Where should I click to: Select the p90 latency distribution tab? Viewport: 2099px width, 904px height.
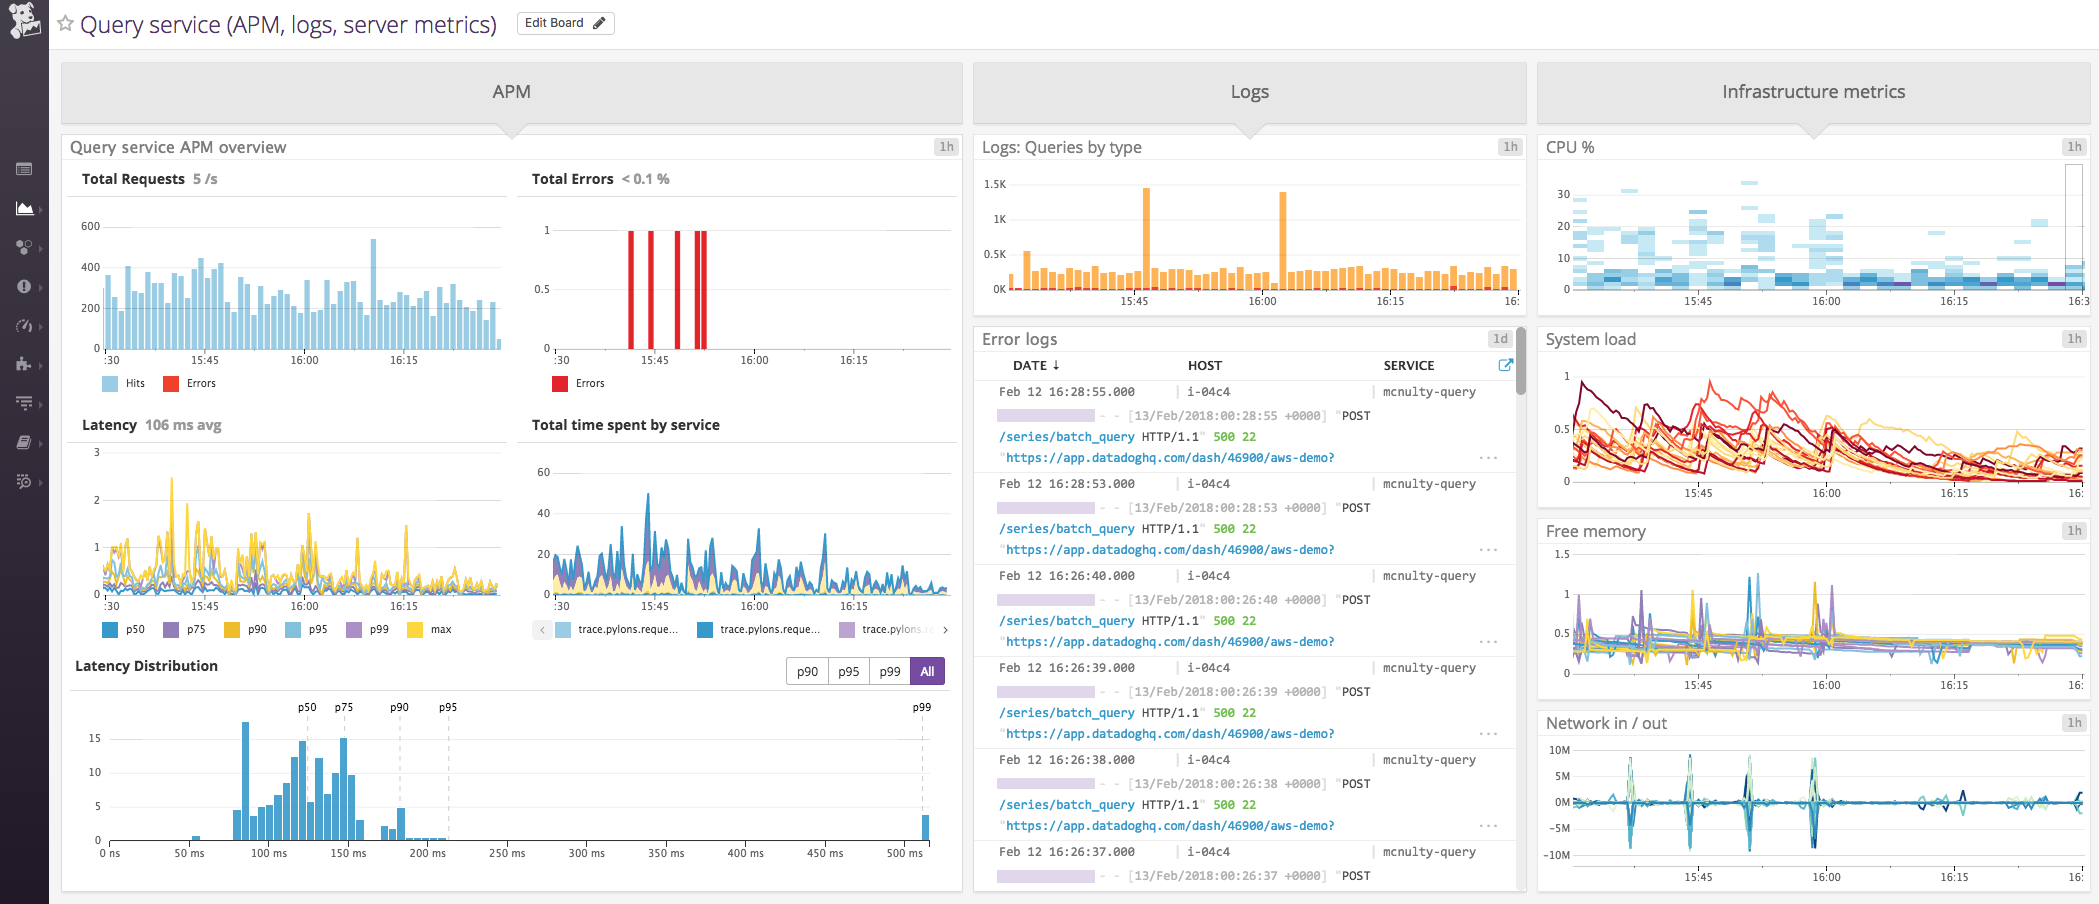click(807, 671)
